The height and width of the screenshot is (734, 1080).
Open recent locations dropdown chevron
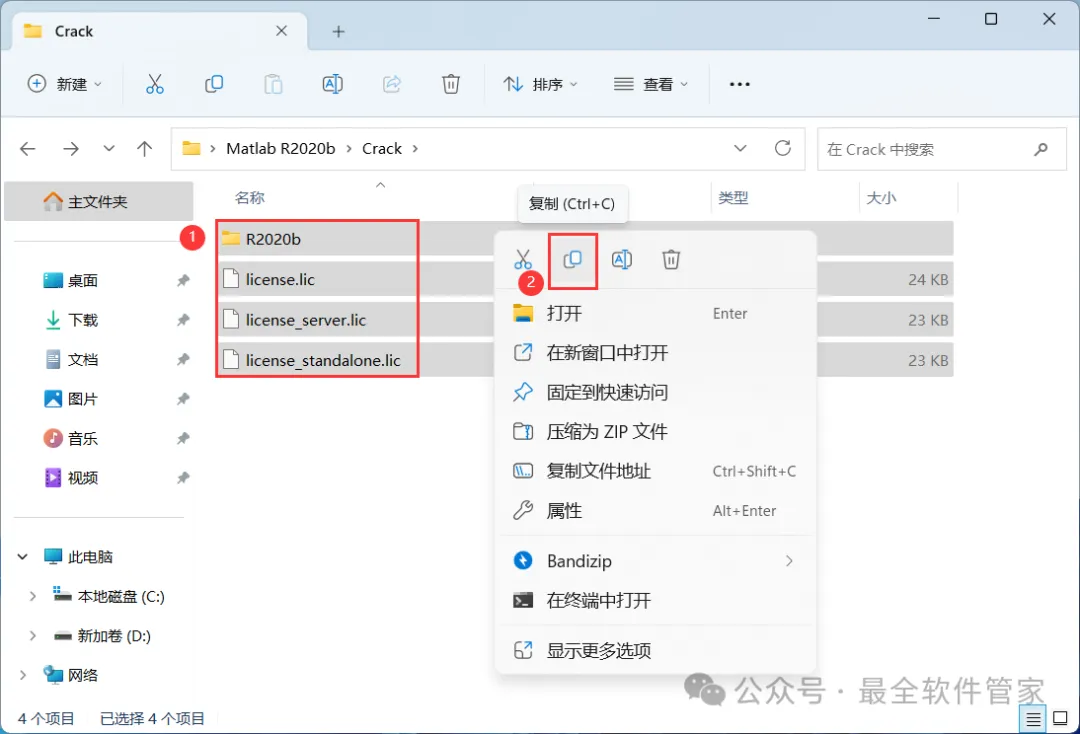[x=109, y=149]
